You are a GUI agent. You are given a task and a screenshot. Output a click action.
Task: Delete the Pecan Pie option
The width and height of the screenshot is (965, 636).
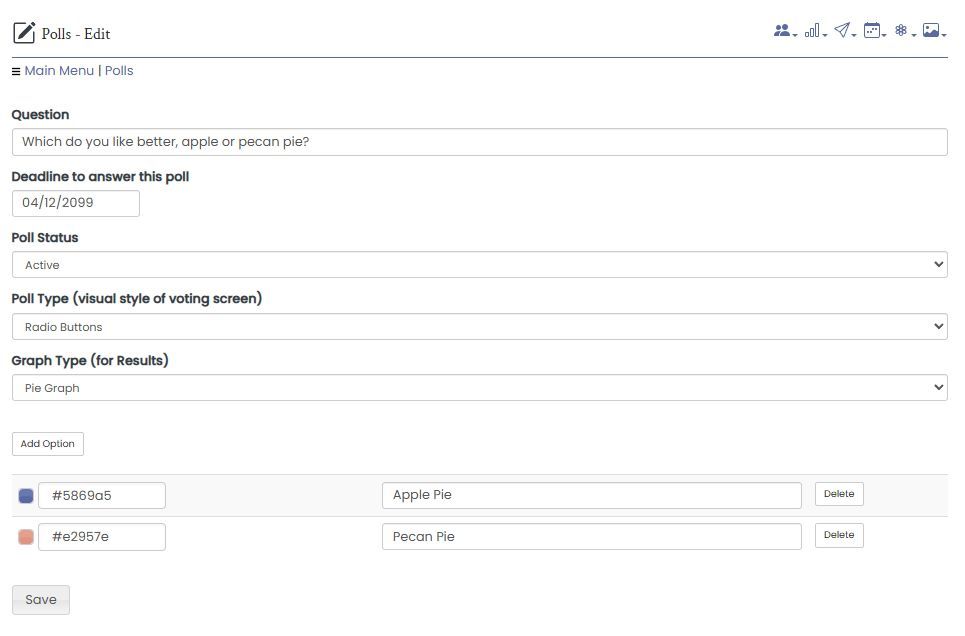pyautogui.click(x=839, y=535)
